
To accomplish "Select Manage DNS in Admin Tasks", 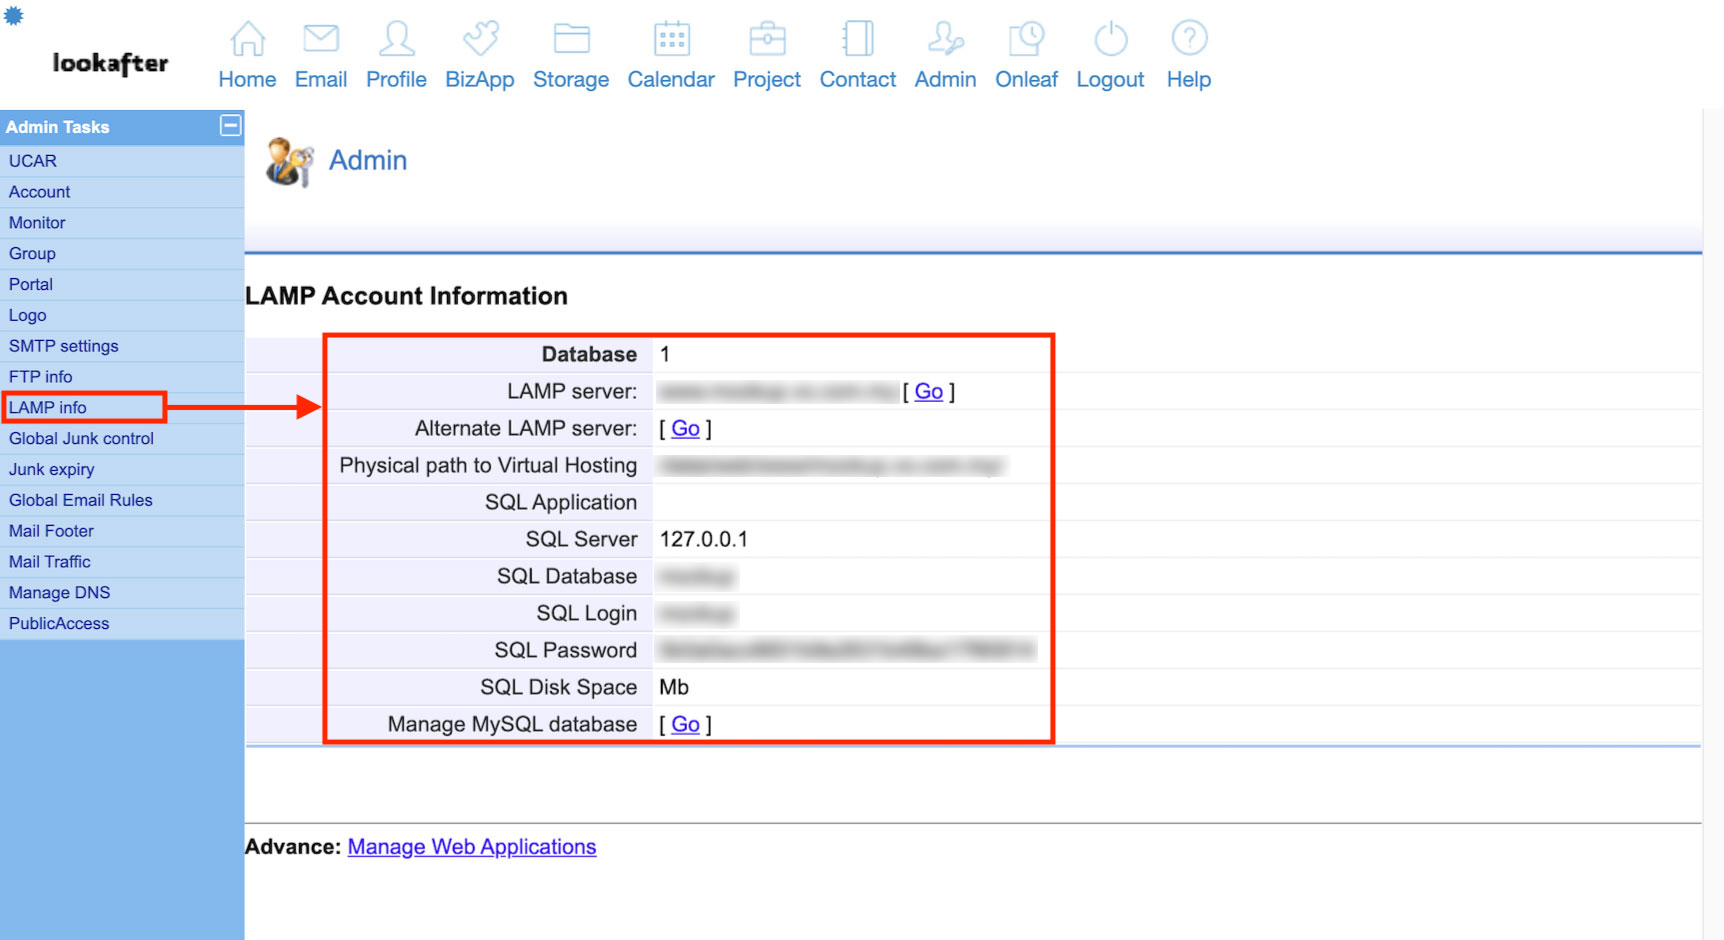I will (60, 593).
